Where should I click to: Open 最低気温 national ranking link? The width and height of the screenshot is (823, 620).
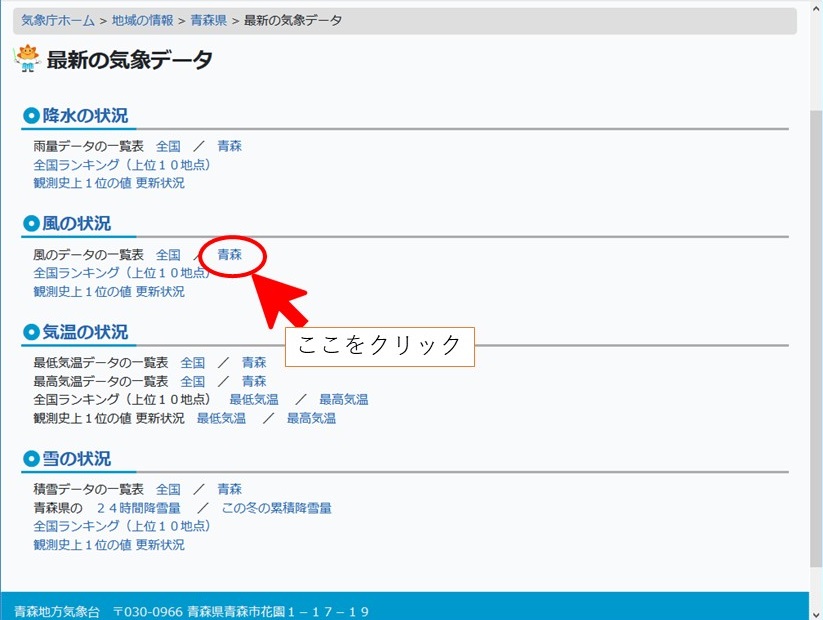254,400
